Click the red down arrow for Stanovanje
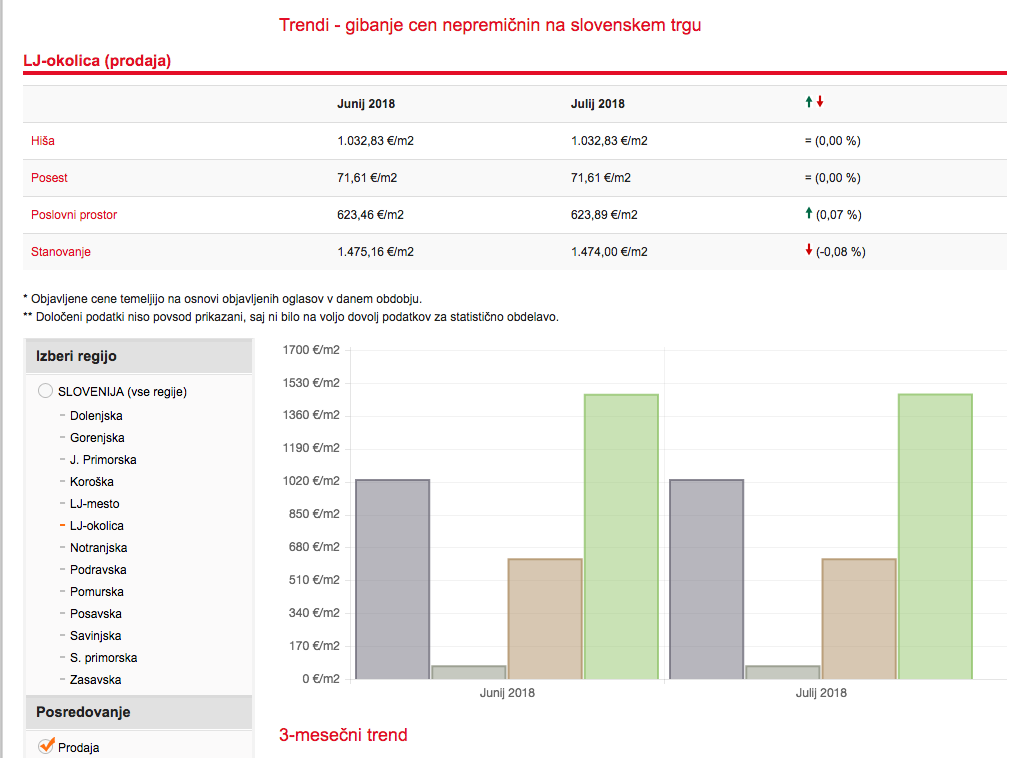This screenshot has height=758, width=1021. 808,251
